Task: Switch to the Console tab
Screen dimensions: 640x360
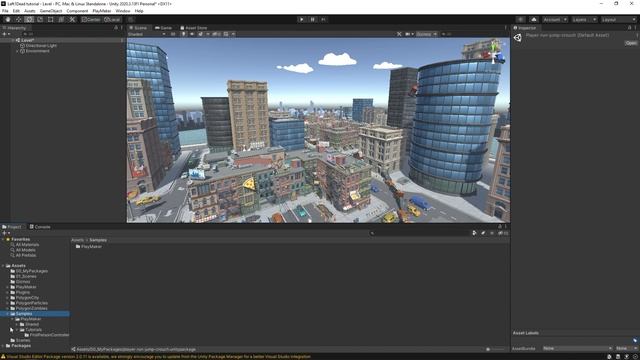Action: point(40,227)
